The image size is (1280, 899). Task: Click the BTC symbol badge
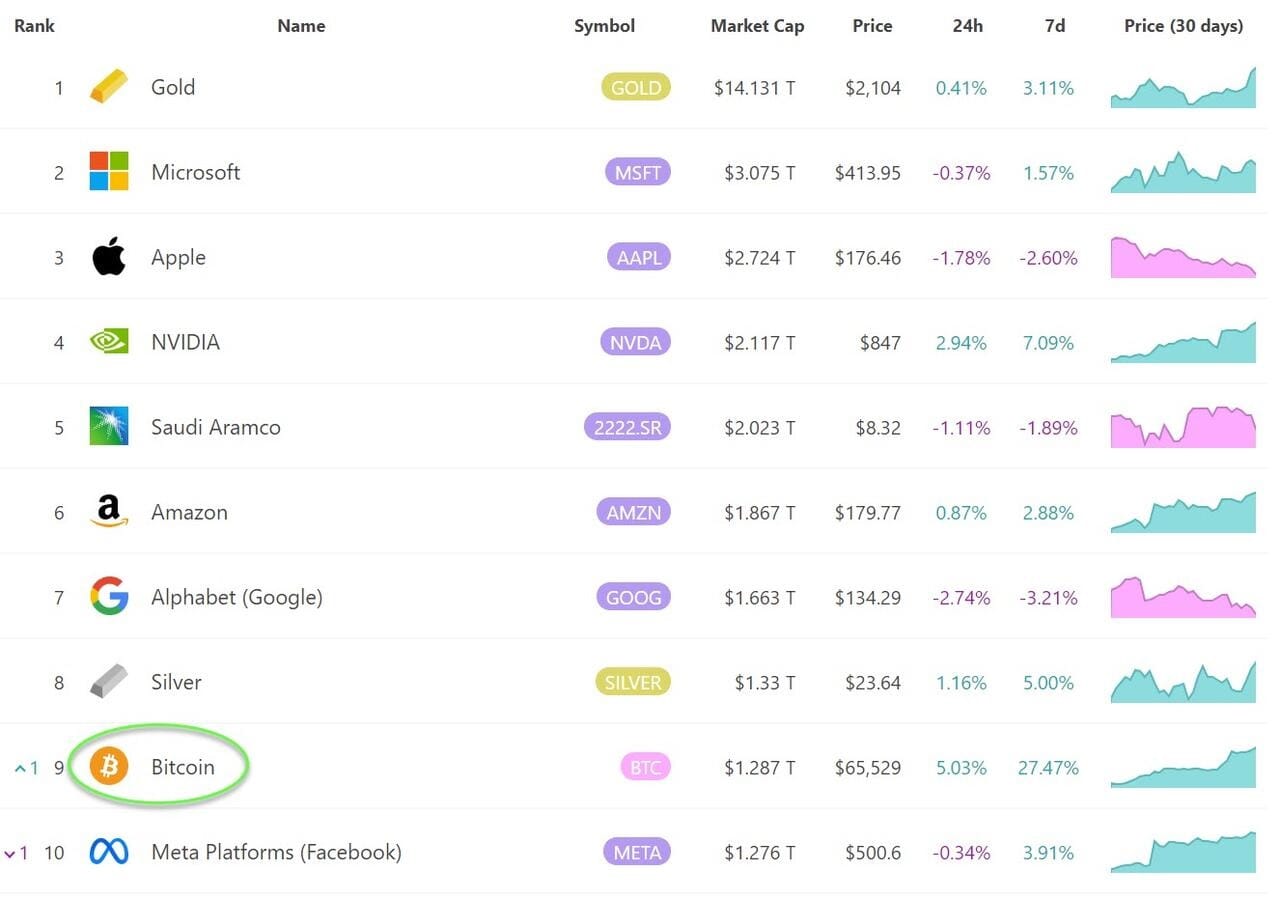tap(645, 767)
